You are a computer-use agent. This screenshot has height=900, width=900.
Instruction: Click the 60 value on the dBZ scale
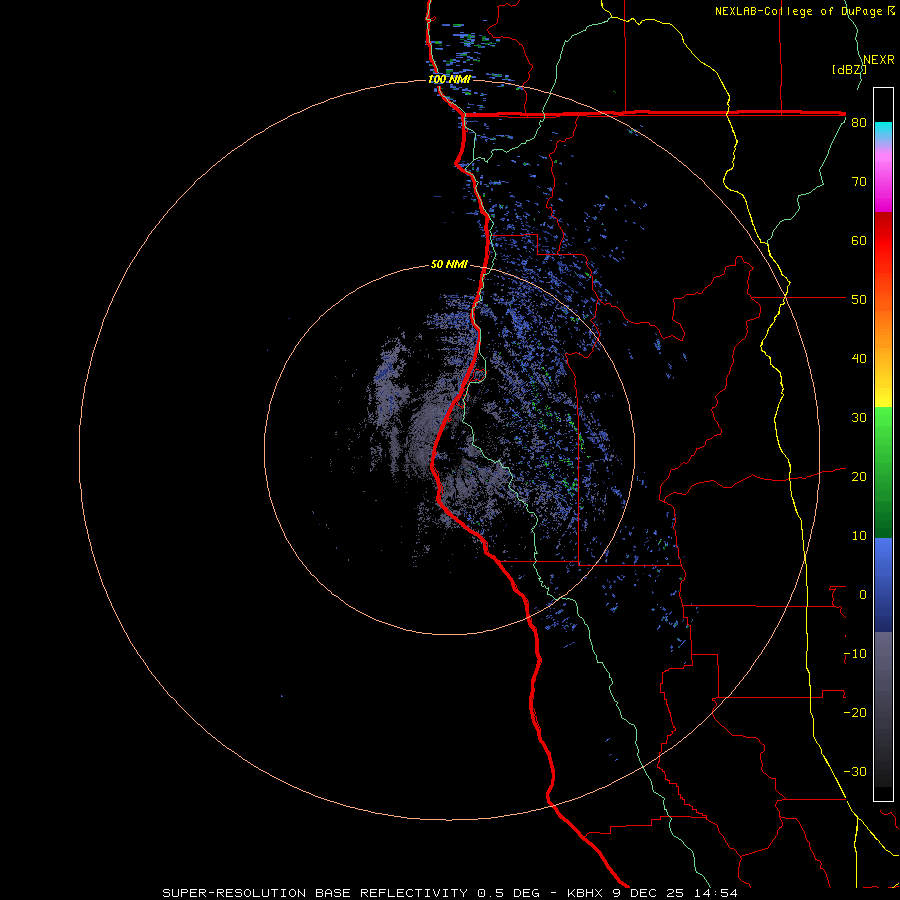tap(859, 240)
